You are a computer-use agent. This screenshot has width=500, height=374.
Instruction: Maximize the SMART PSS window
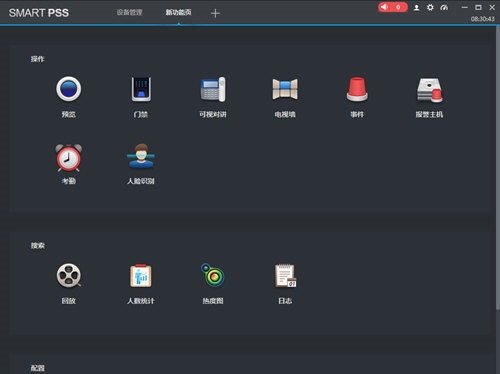click(478, 7)
